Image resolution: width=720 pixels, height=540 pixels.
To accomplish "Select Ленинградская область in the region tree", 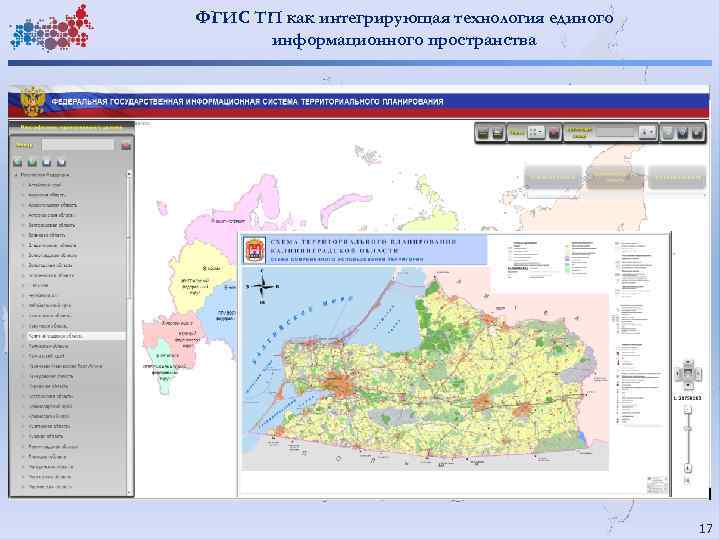I will 53,446.
